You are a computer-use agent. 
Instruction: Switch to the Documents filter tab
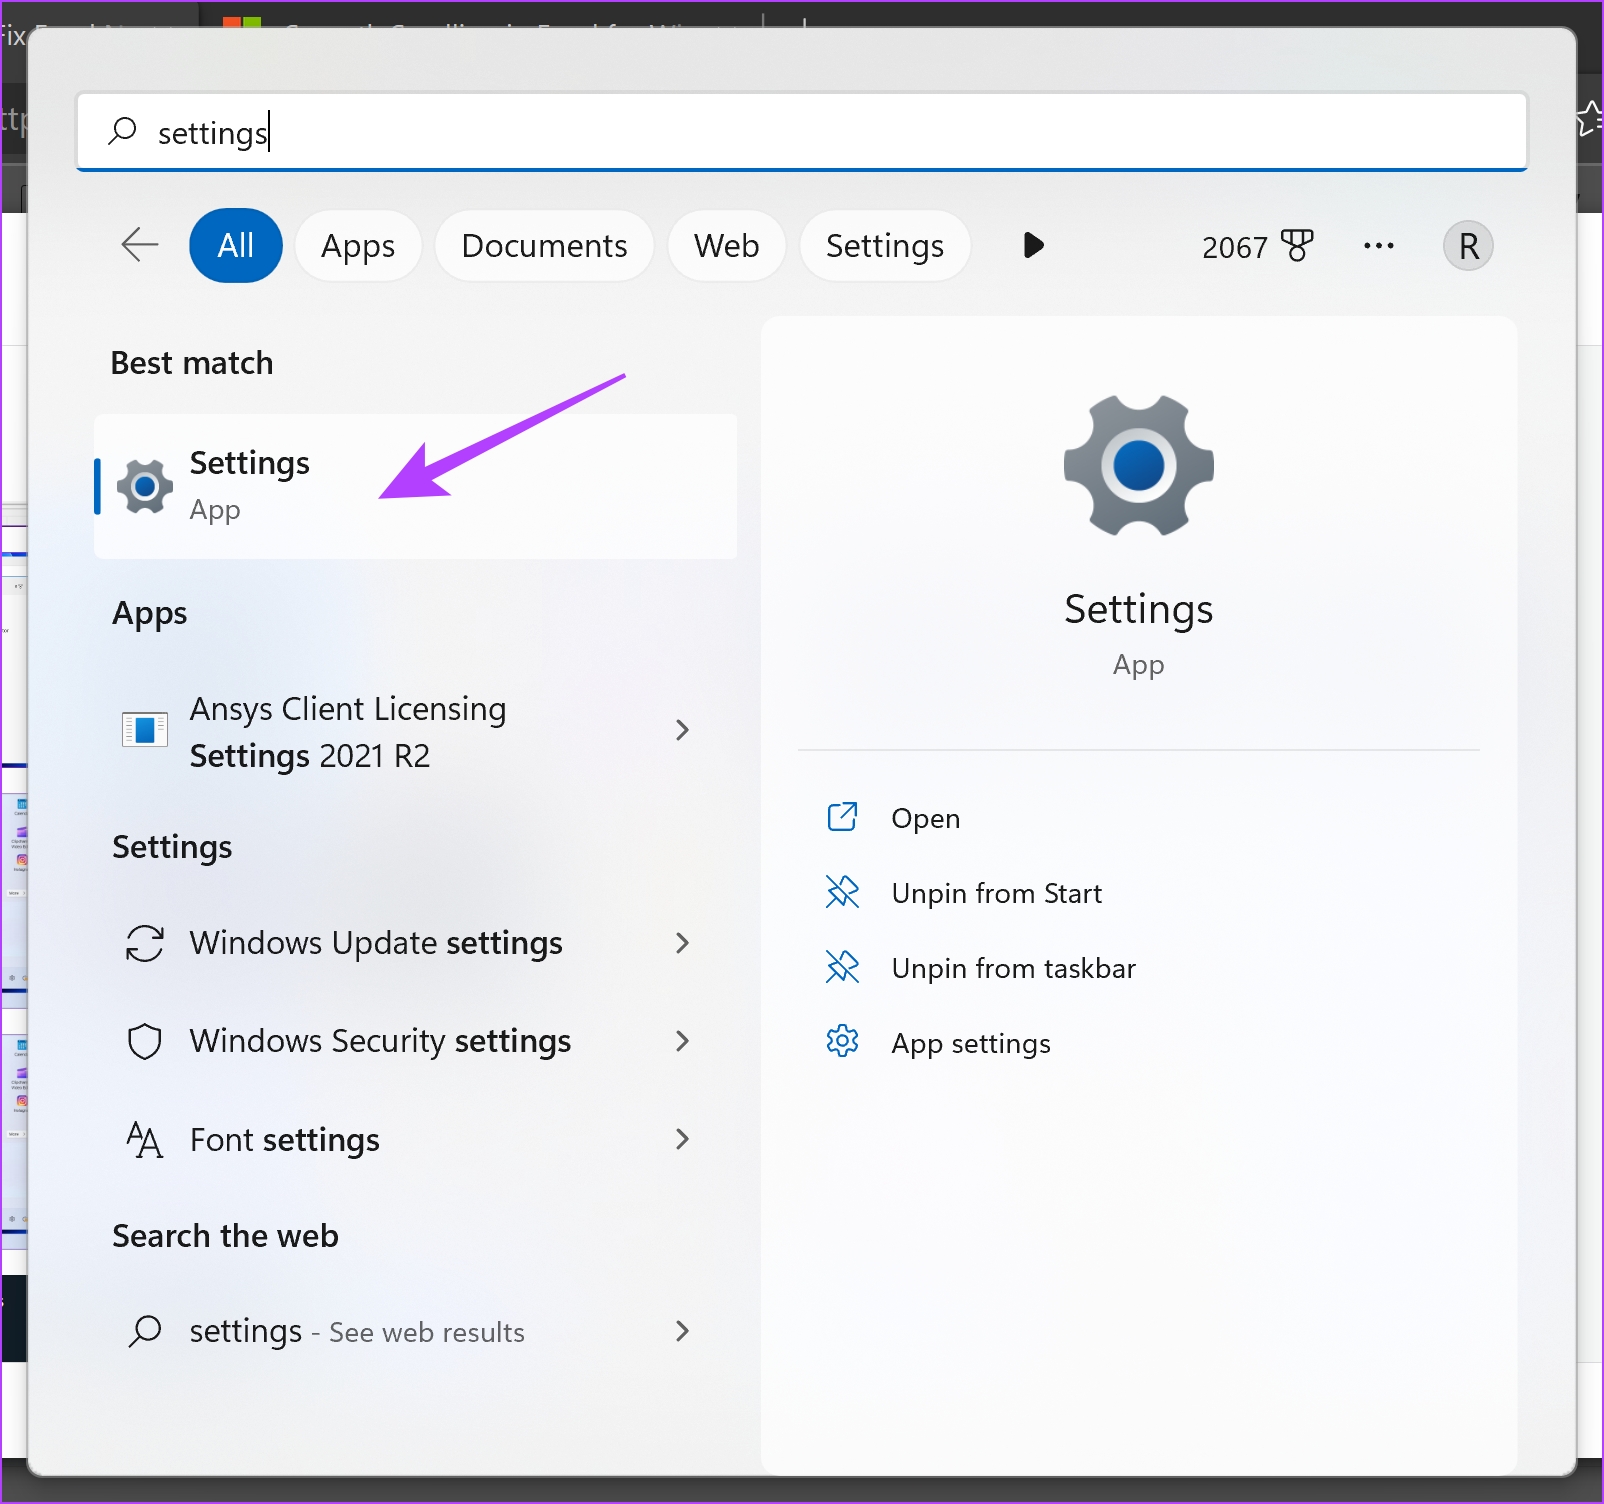click(x=543, y=245)
